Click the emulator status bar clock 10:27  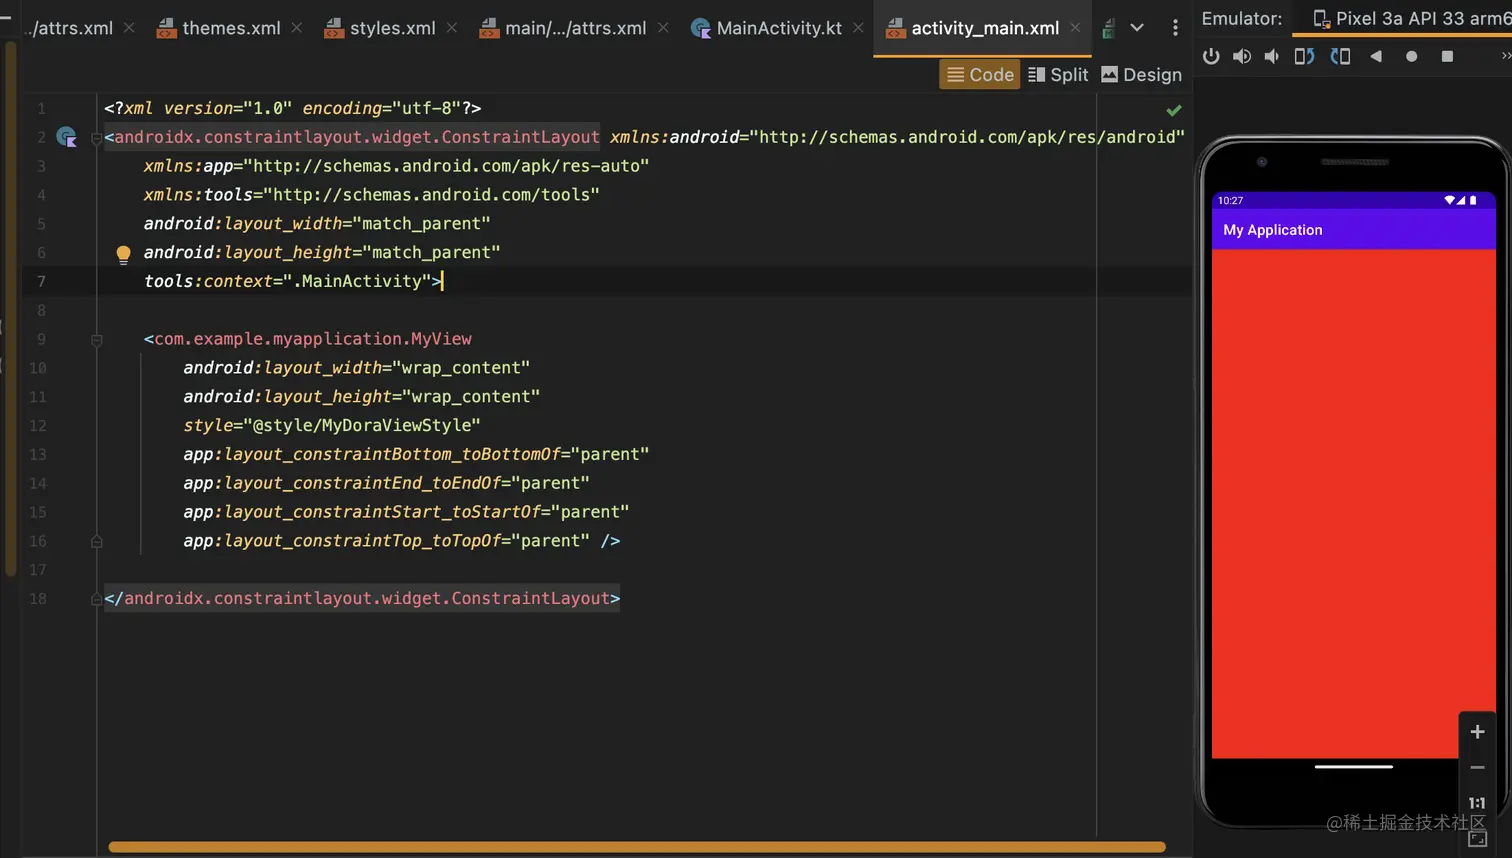[1230, 201]
